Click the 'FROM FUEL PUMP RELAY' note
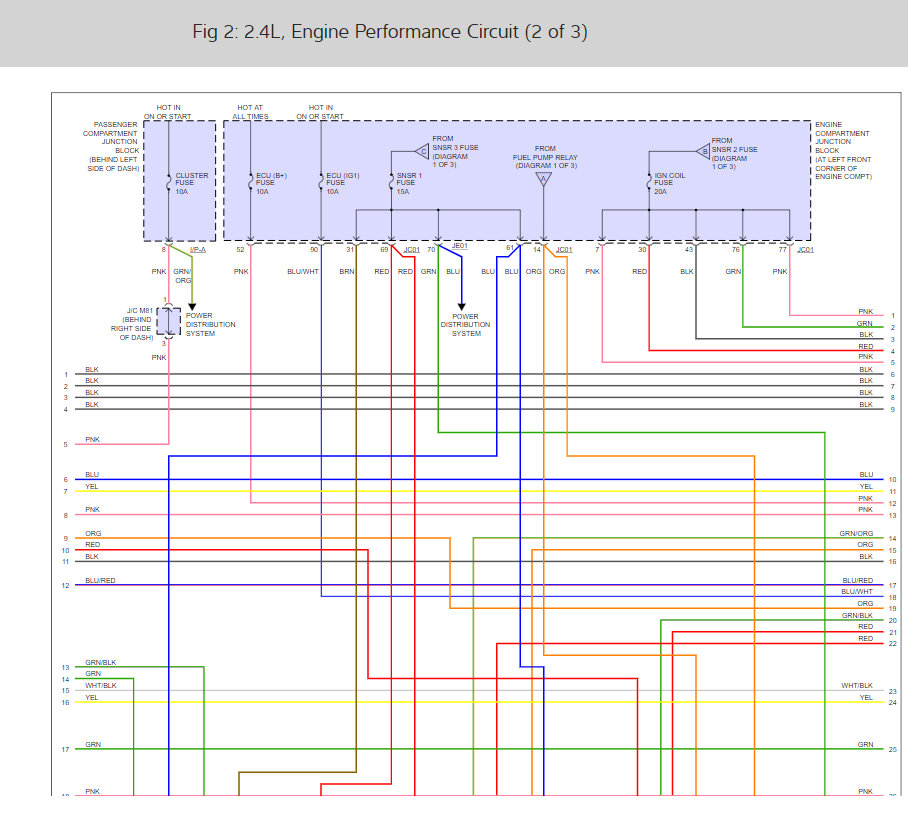Viewport: 908px width, 813px height. coord(545,157)
